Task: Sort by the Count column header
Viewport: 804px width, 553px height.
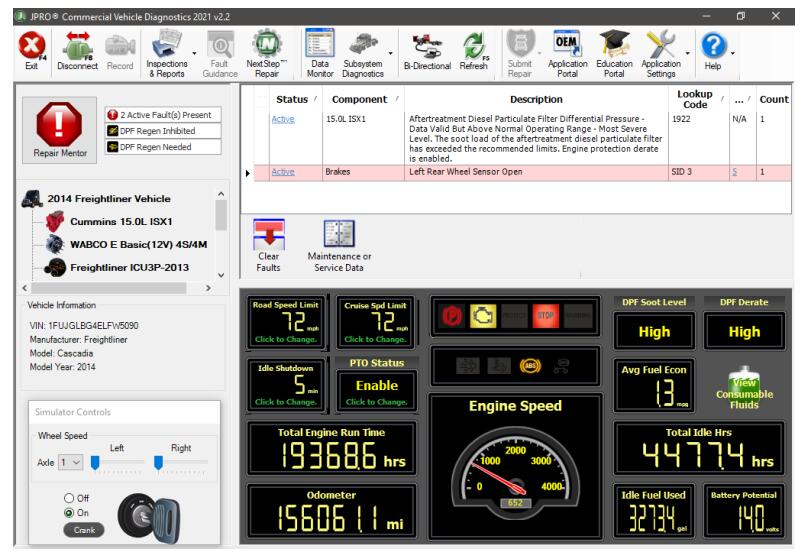Action: pyautogui.click(x=774, y=100)
